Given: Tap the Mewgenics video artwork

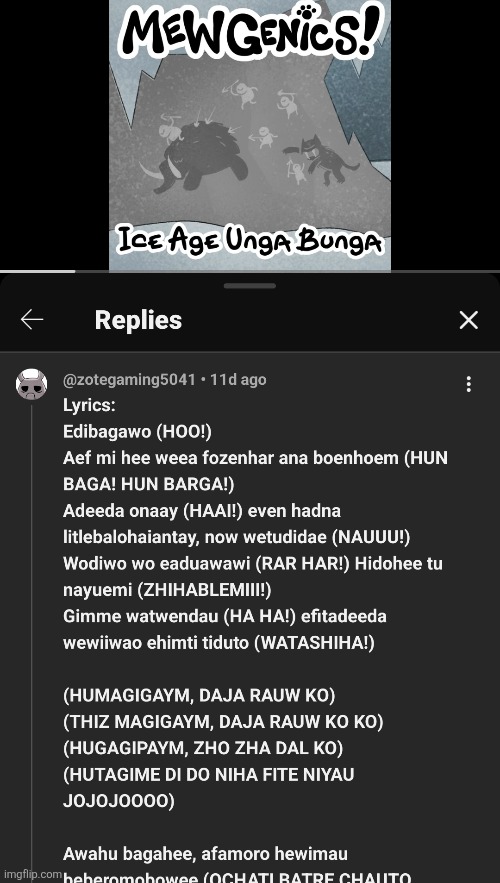Looking at the screenshot, I should 249,135.
